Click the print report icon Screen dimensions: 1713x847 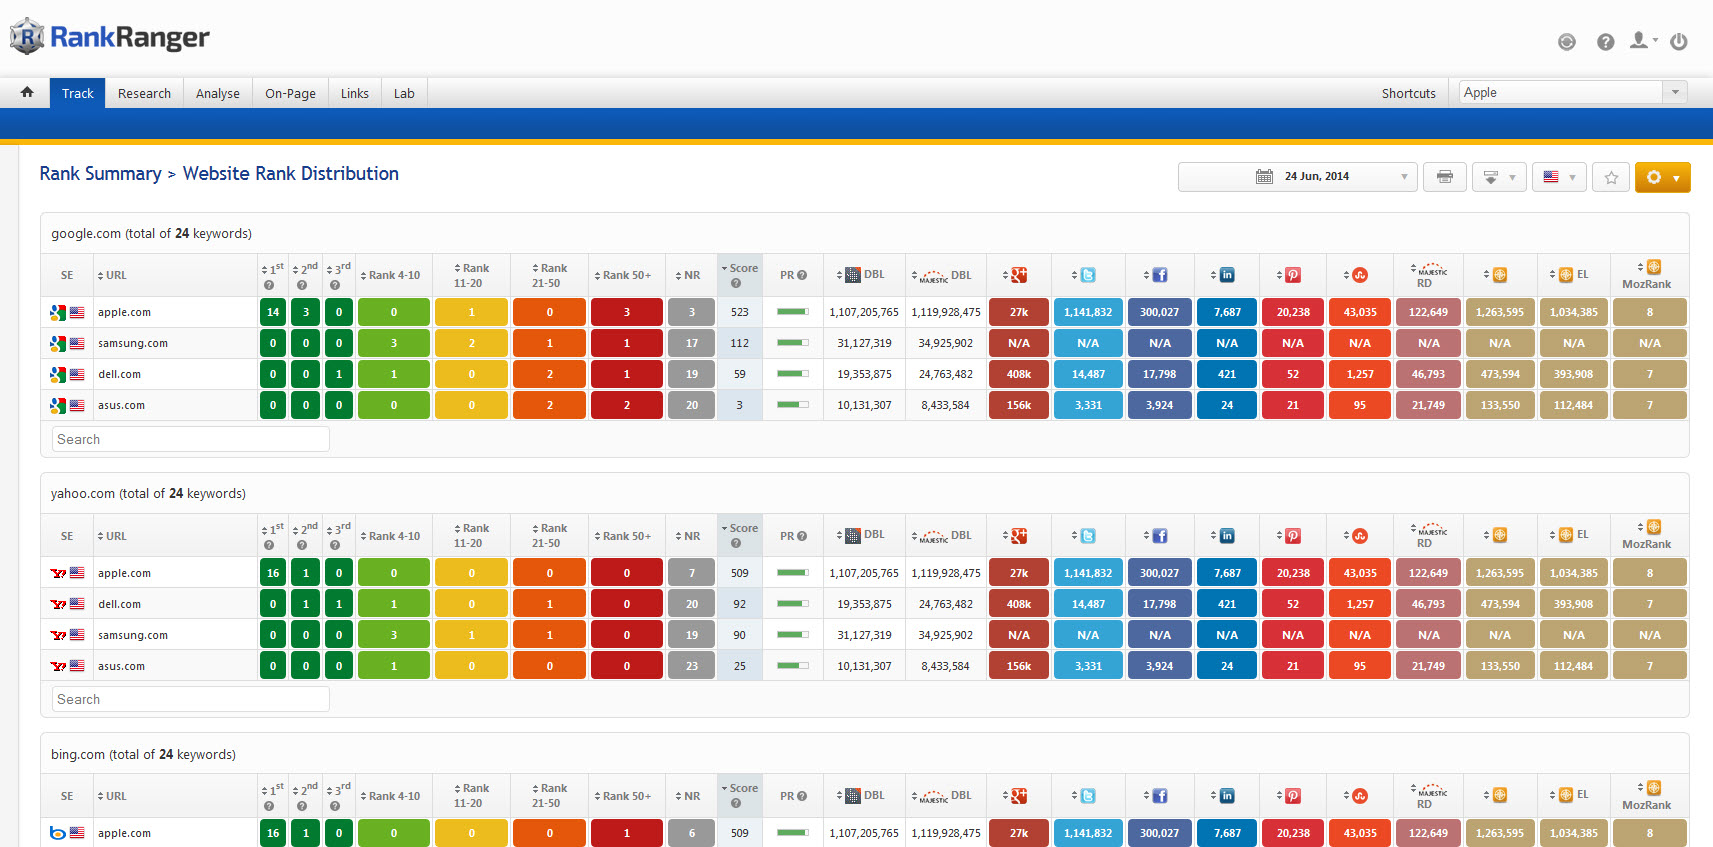1444,177
